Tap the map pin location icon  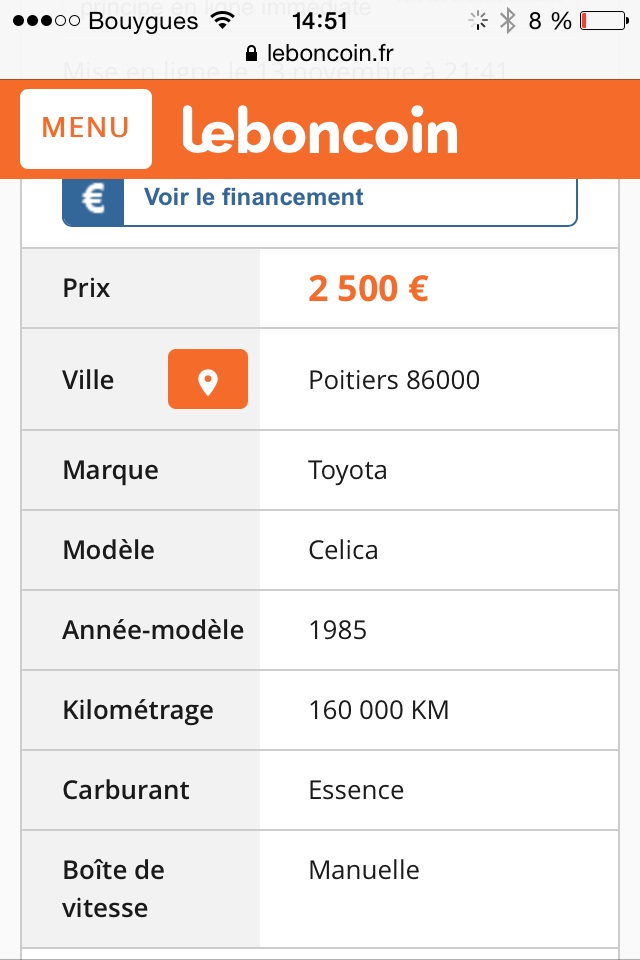click(208, 379)
